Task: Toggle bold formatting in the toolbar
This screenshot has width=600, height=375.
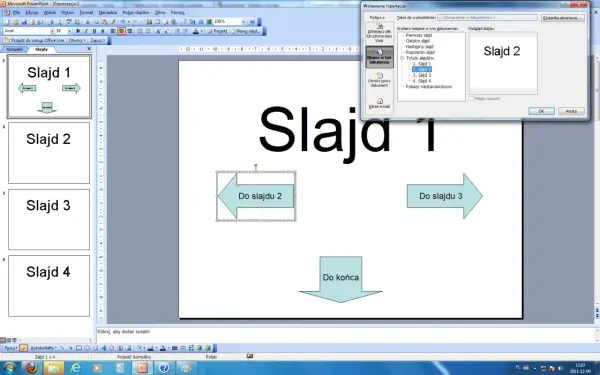Action: (78, 31)
